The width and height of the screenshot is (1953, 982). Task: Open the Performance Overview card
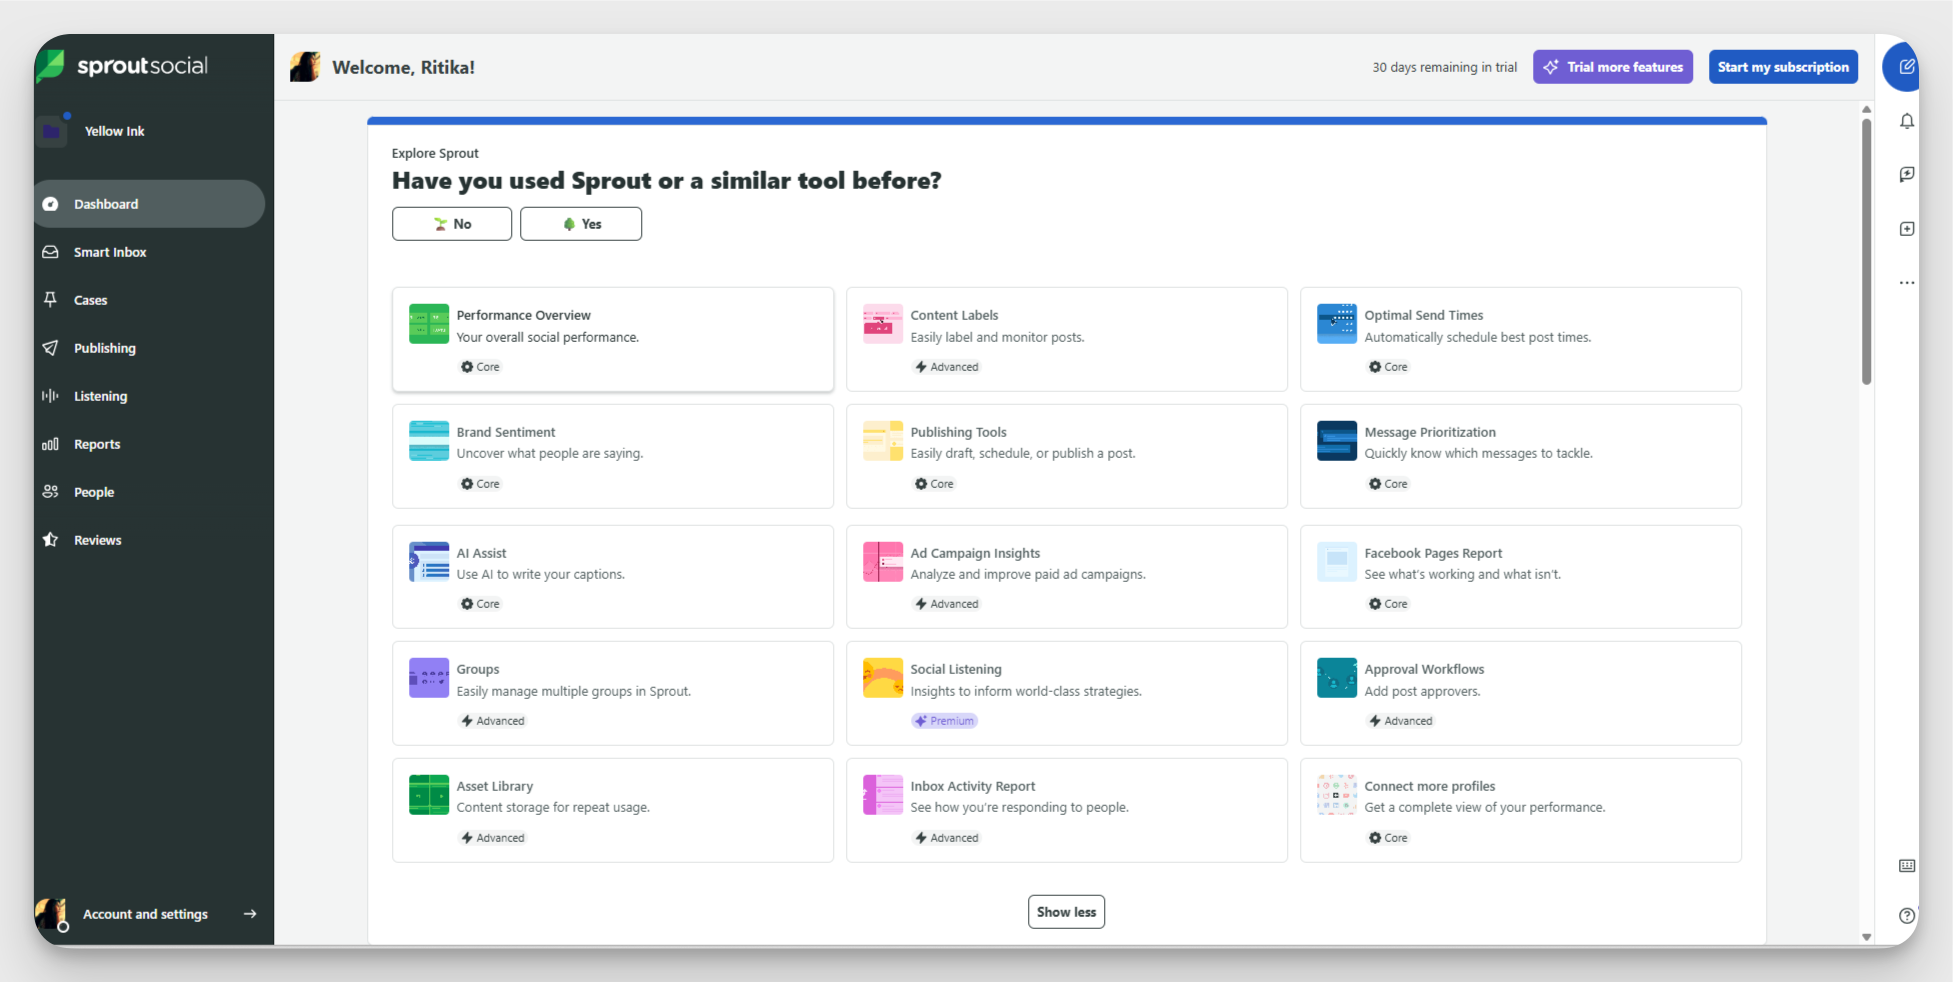click(613, 339)
